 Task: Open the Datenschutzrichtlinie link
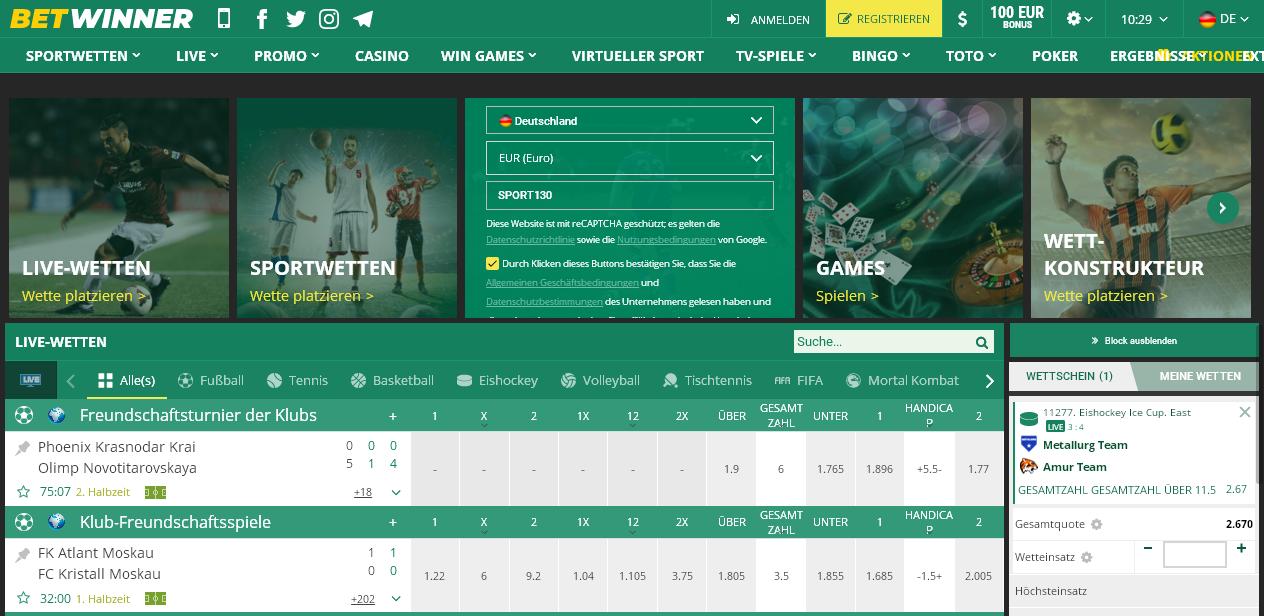[x=530, y=240]
